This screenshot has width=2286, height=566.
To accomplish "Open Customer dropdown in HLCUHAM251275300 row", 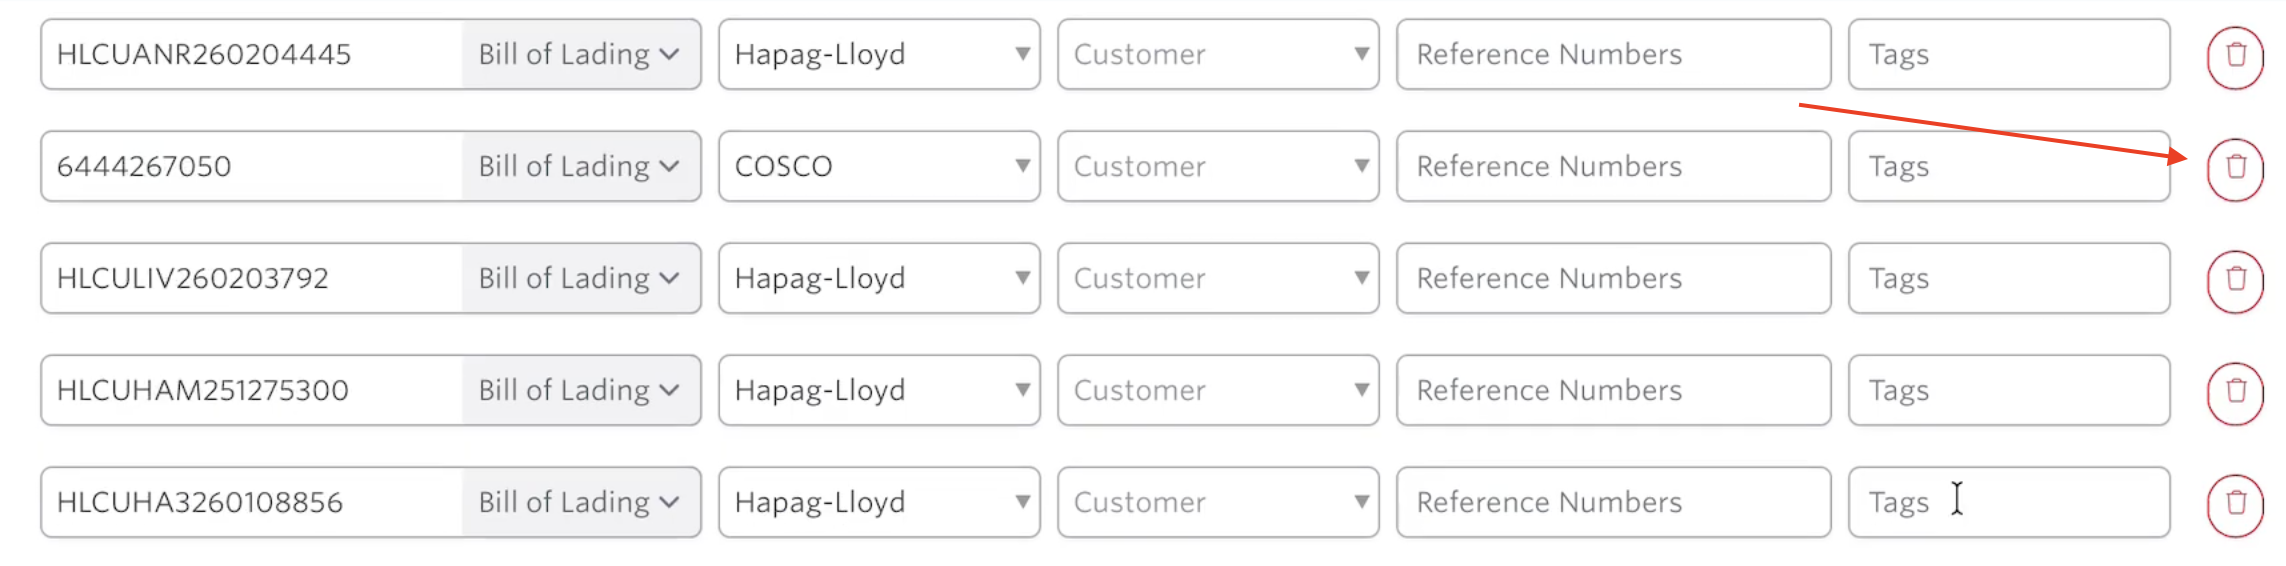I will tap(1217, 390).
